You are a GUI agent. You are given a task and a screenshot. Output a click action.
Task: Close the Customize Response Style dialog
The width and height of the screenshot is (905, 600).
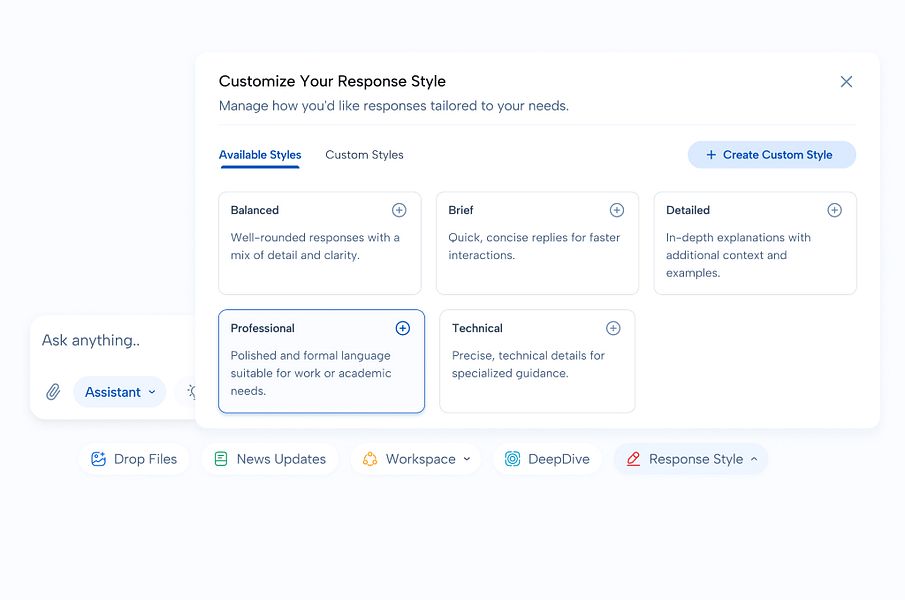846,82
